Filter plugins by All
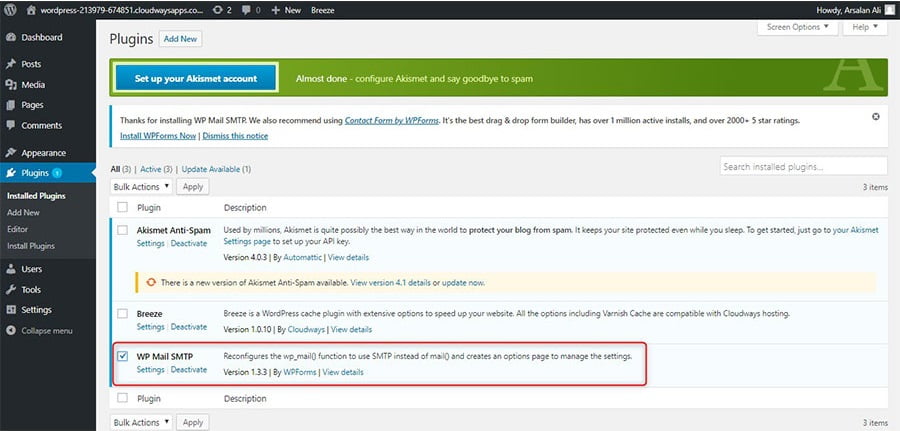 pos(115,169)
